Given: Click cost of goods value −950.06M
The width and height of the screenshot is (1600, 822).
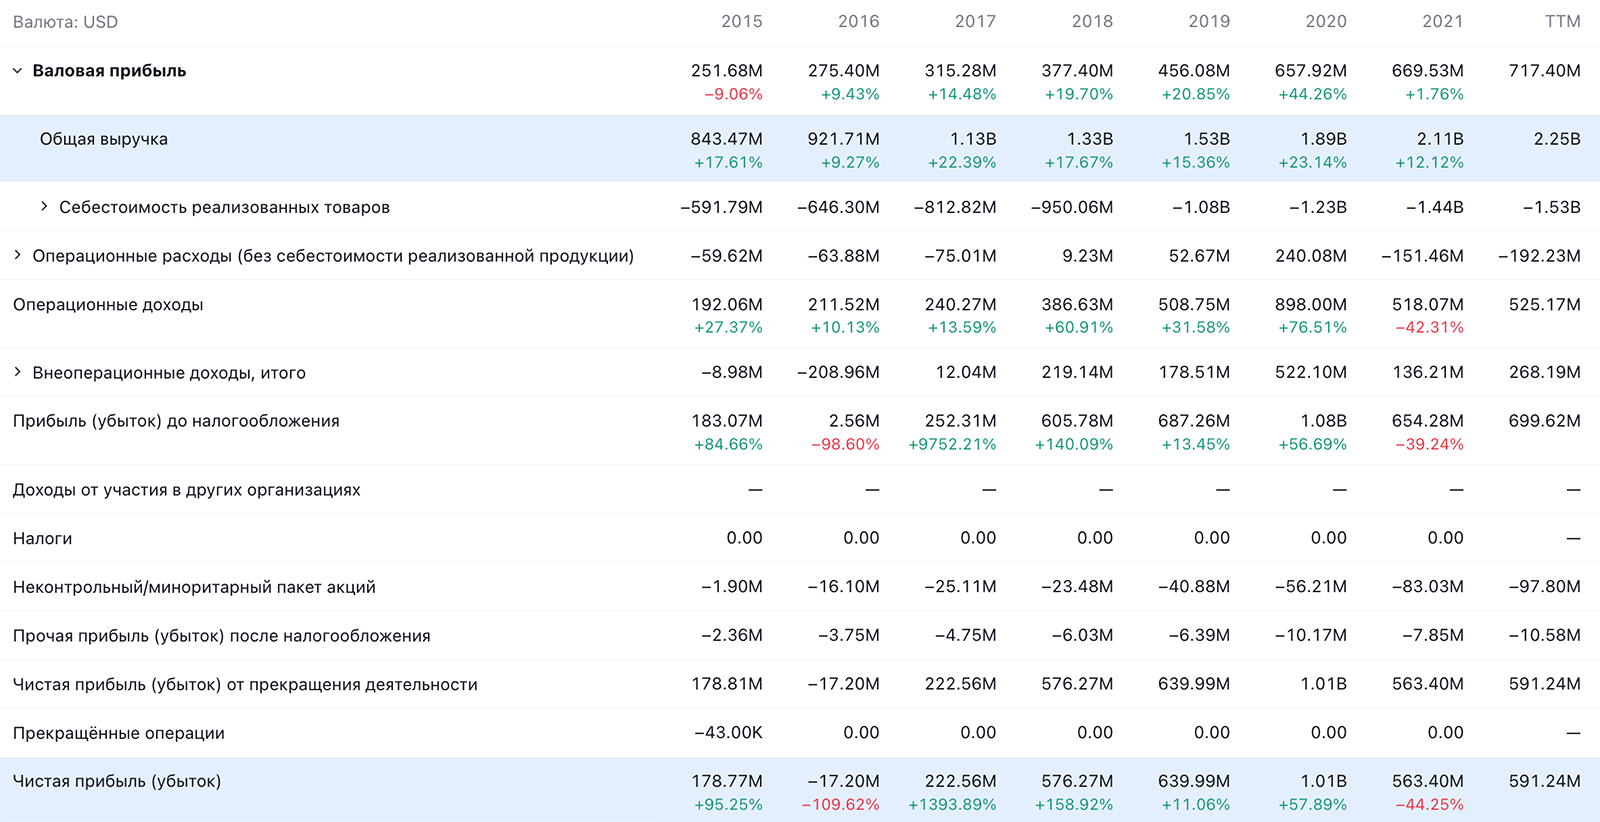Looking at the screenshot, I should pos(1072,208).
